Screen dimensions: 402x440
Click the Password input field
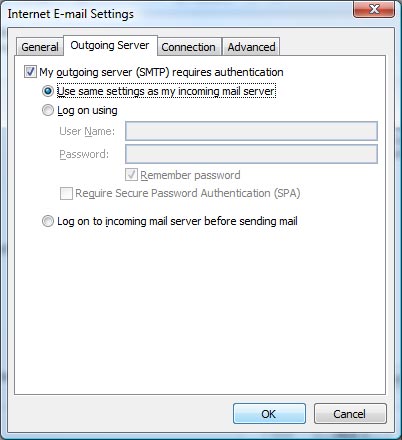[x=251, y=154]
